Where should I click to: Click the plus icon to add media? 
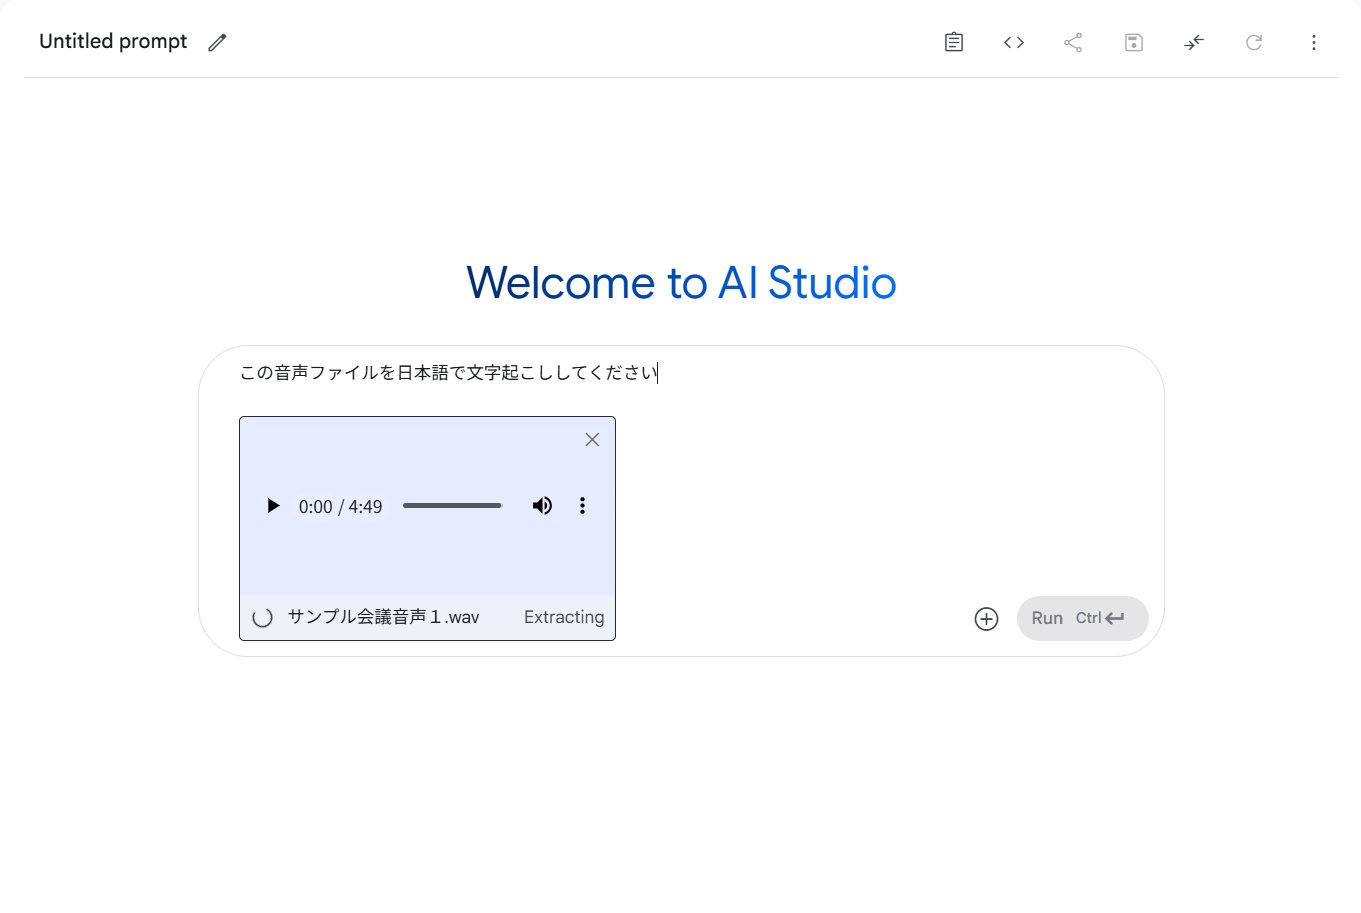pos(986,619)
